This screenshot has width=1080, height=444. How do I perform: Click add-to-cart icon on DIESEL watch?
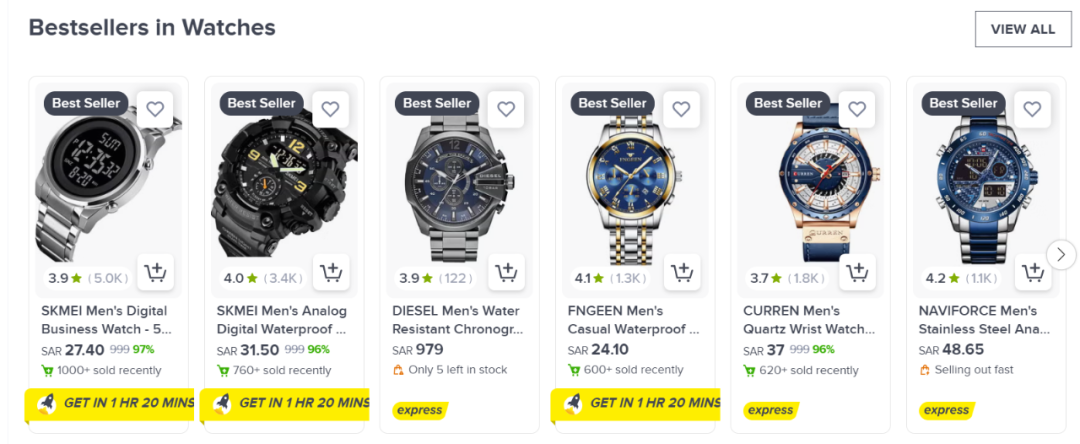coord(506,272)
